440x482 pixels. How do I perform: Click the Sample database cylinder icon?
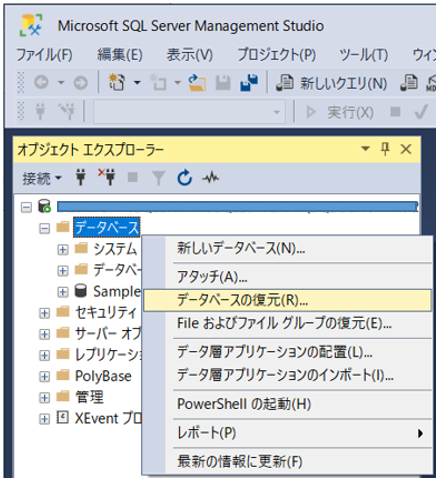coord(80,291)
